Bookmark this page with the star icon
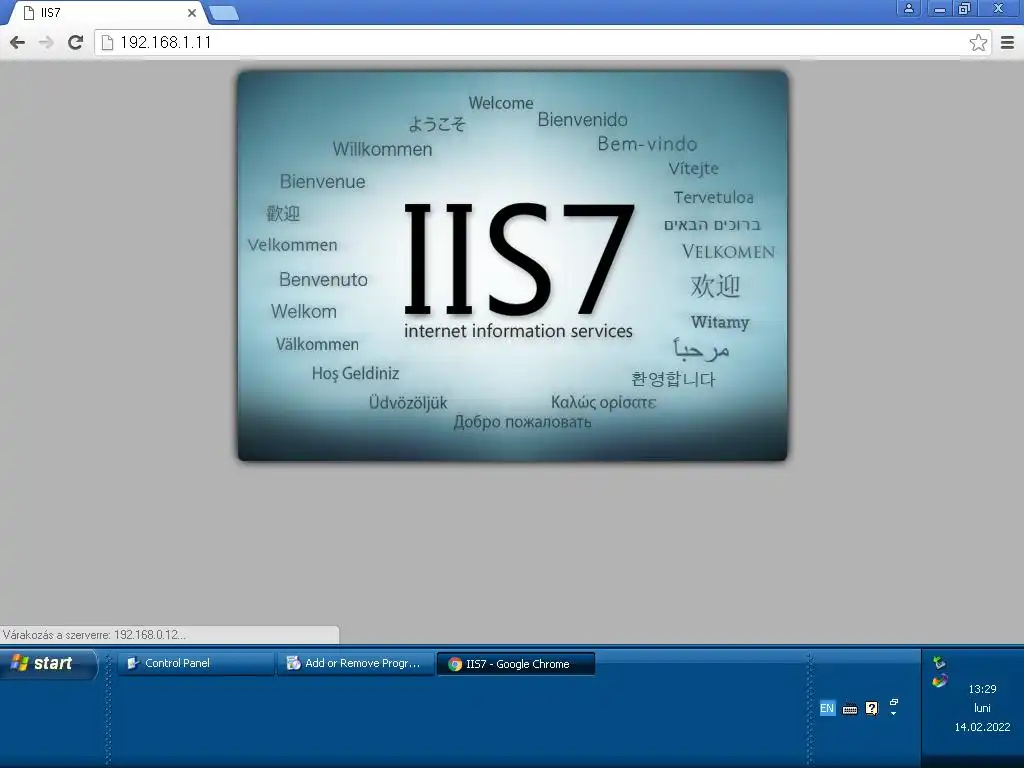1024x768 pixels. [978, 42]
